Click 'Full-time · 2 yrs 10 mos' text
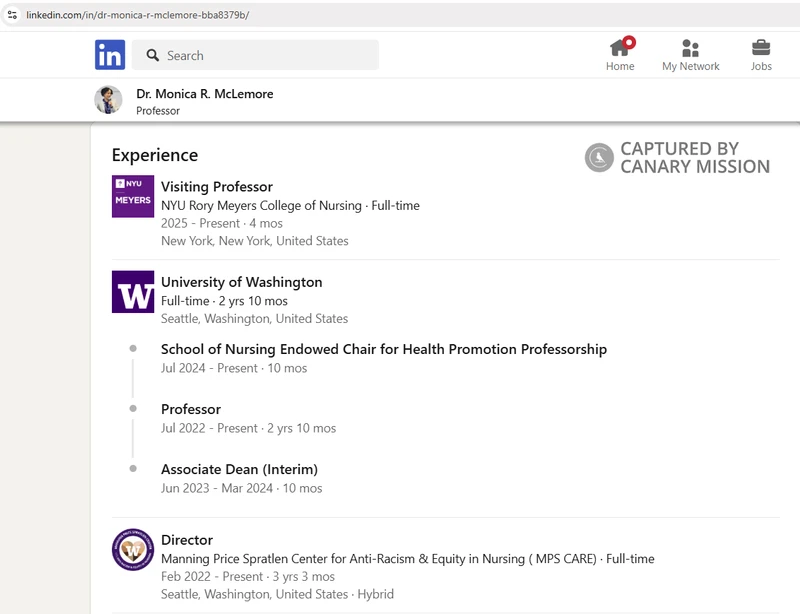The width and height of the screenshot is (800, 614). tap(224, 301)
